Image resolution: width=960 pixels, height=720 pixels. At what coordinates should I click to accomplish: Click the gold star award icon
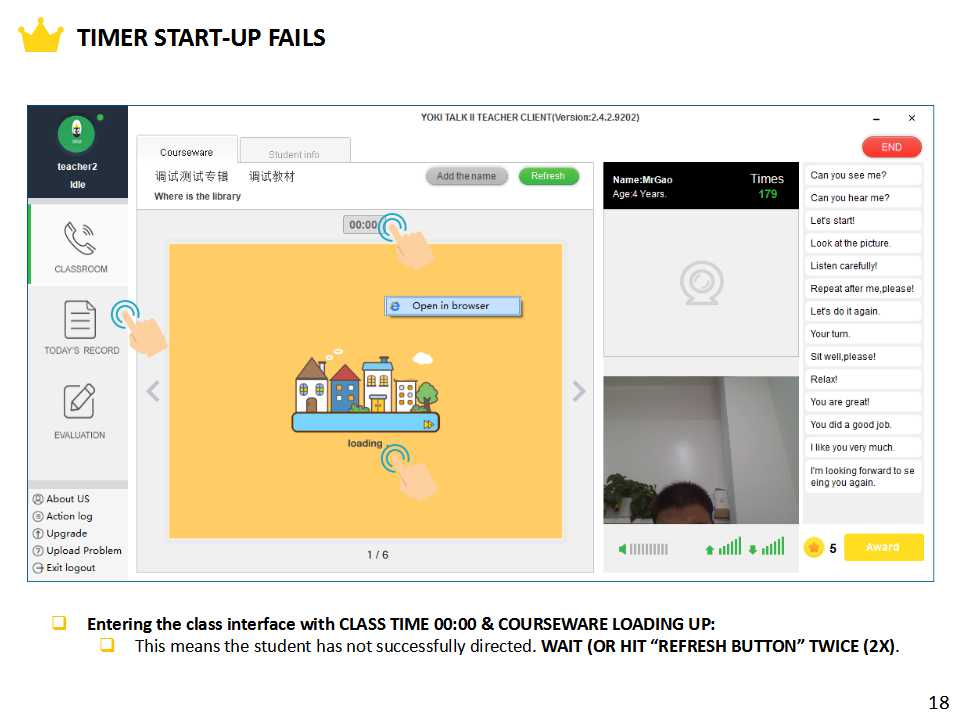pyautogui.click(x=814, y=547)
